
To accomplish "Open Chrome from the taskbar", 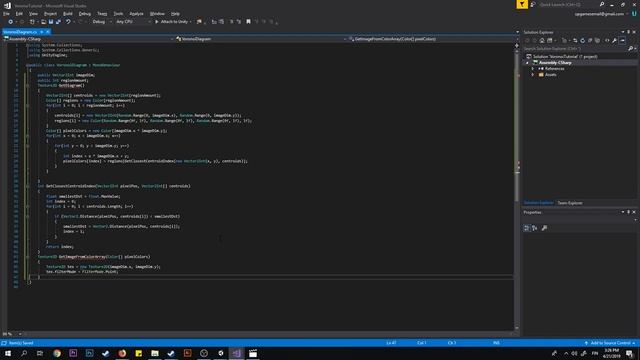I will pos(57,353).
